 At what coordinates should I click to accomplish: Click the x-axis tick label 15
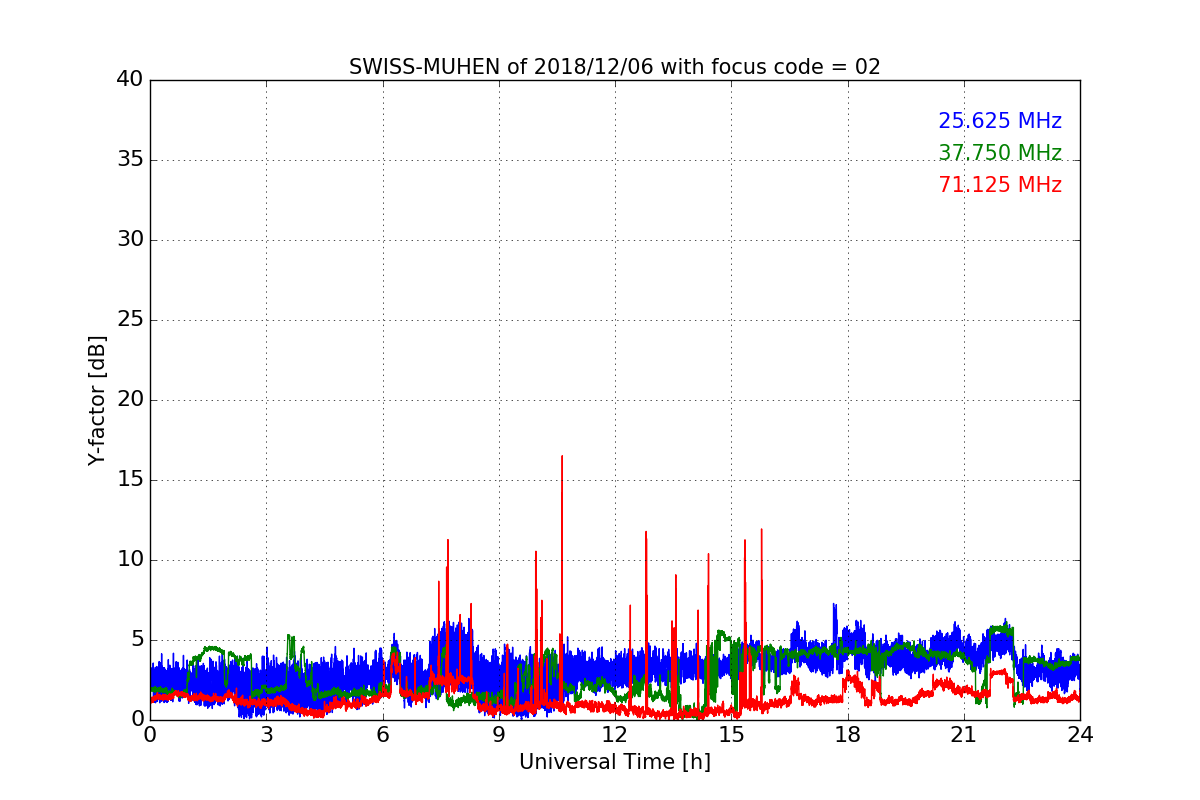point(731,735)
